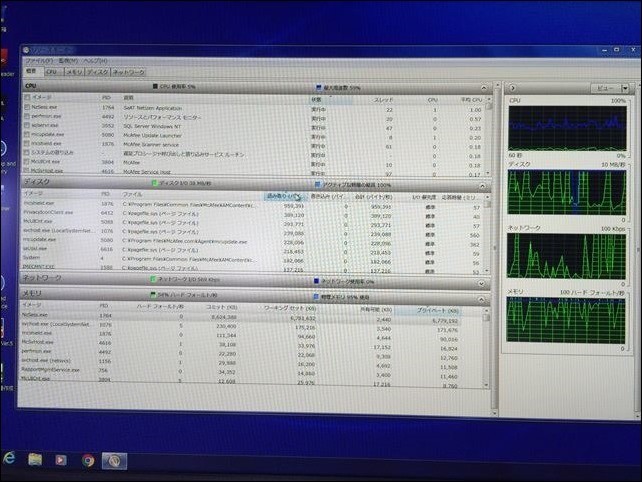Tick the select-all checkbox in CPU image header
The width and height of the screenshot is (642, 482).
(27, 97)
